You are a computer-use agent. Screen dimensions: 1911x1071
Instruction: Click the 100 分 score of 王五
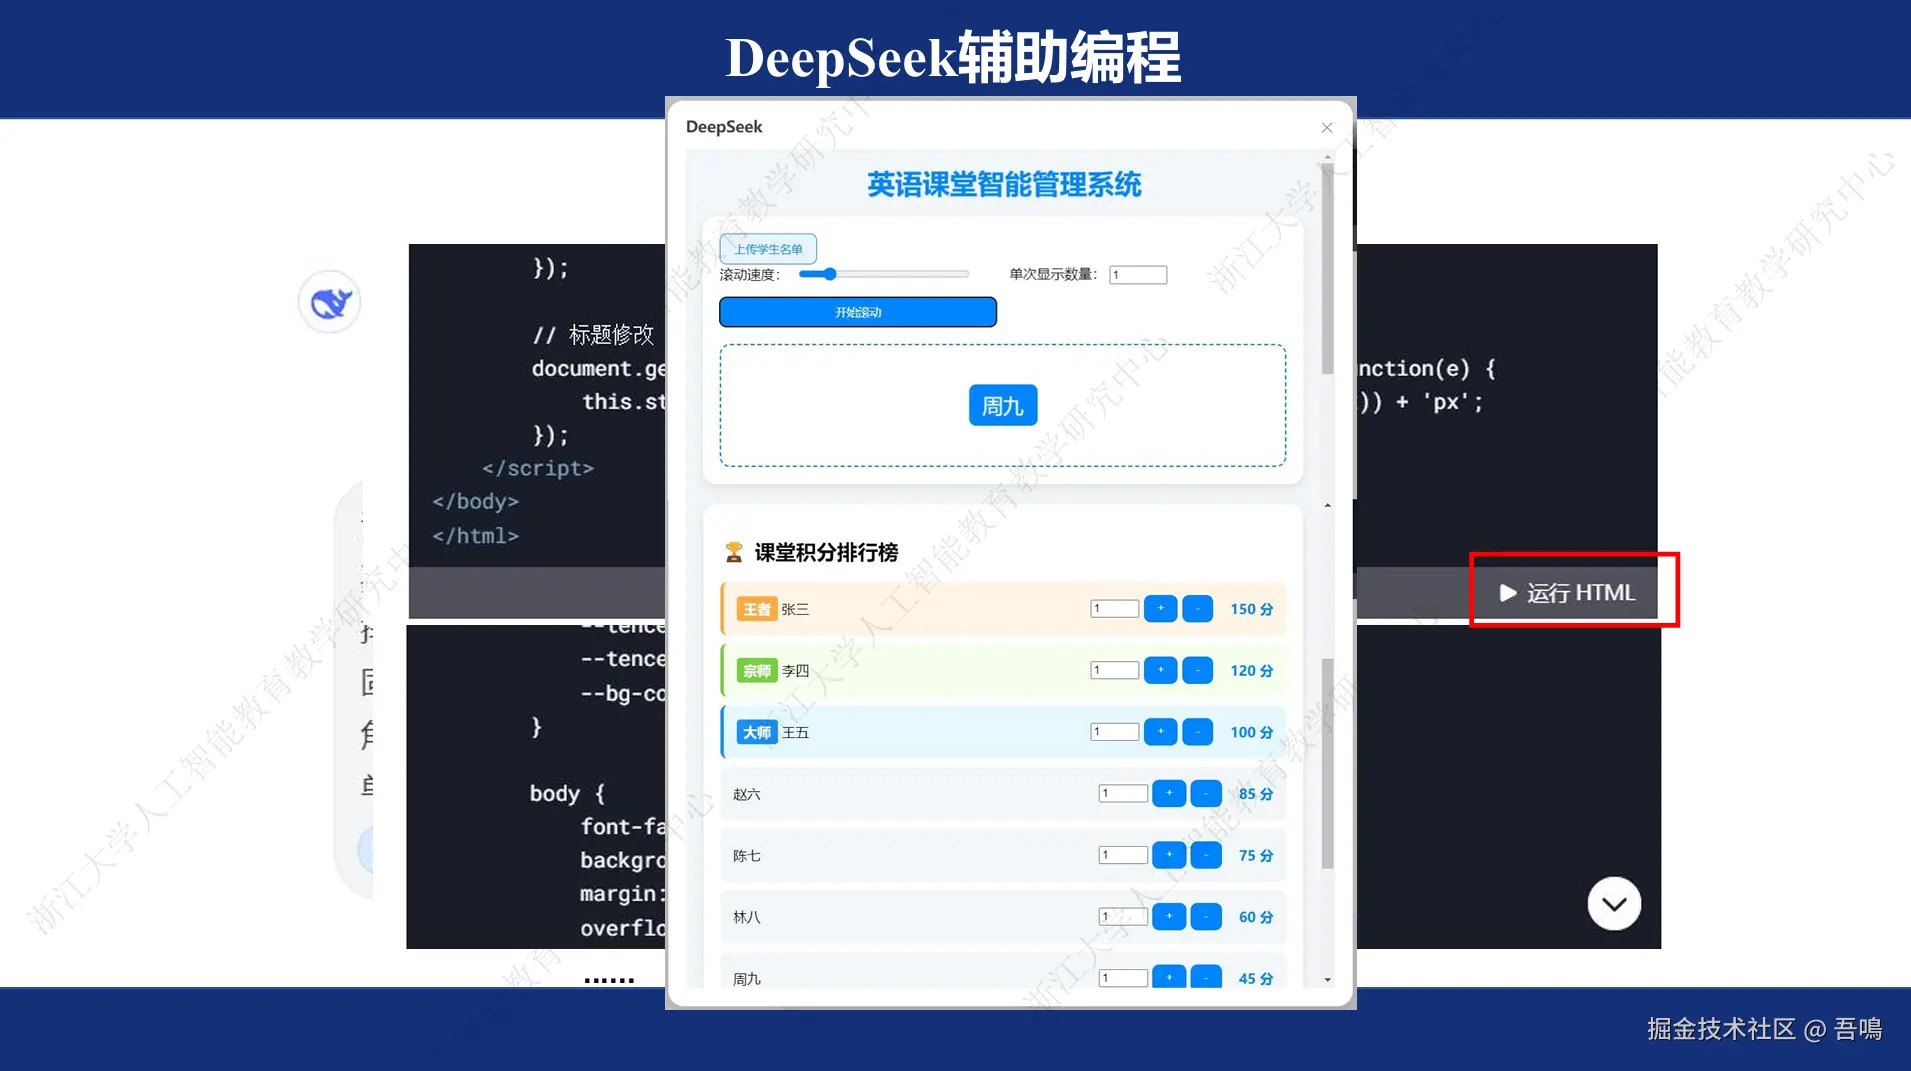[x=1251, y=733]
